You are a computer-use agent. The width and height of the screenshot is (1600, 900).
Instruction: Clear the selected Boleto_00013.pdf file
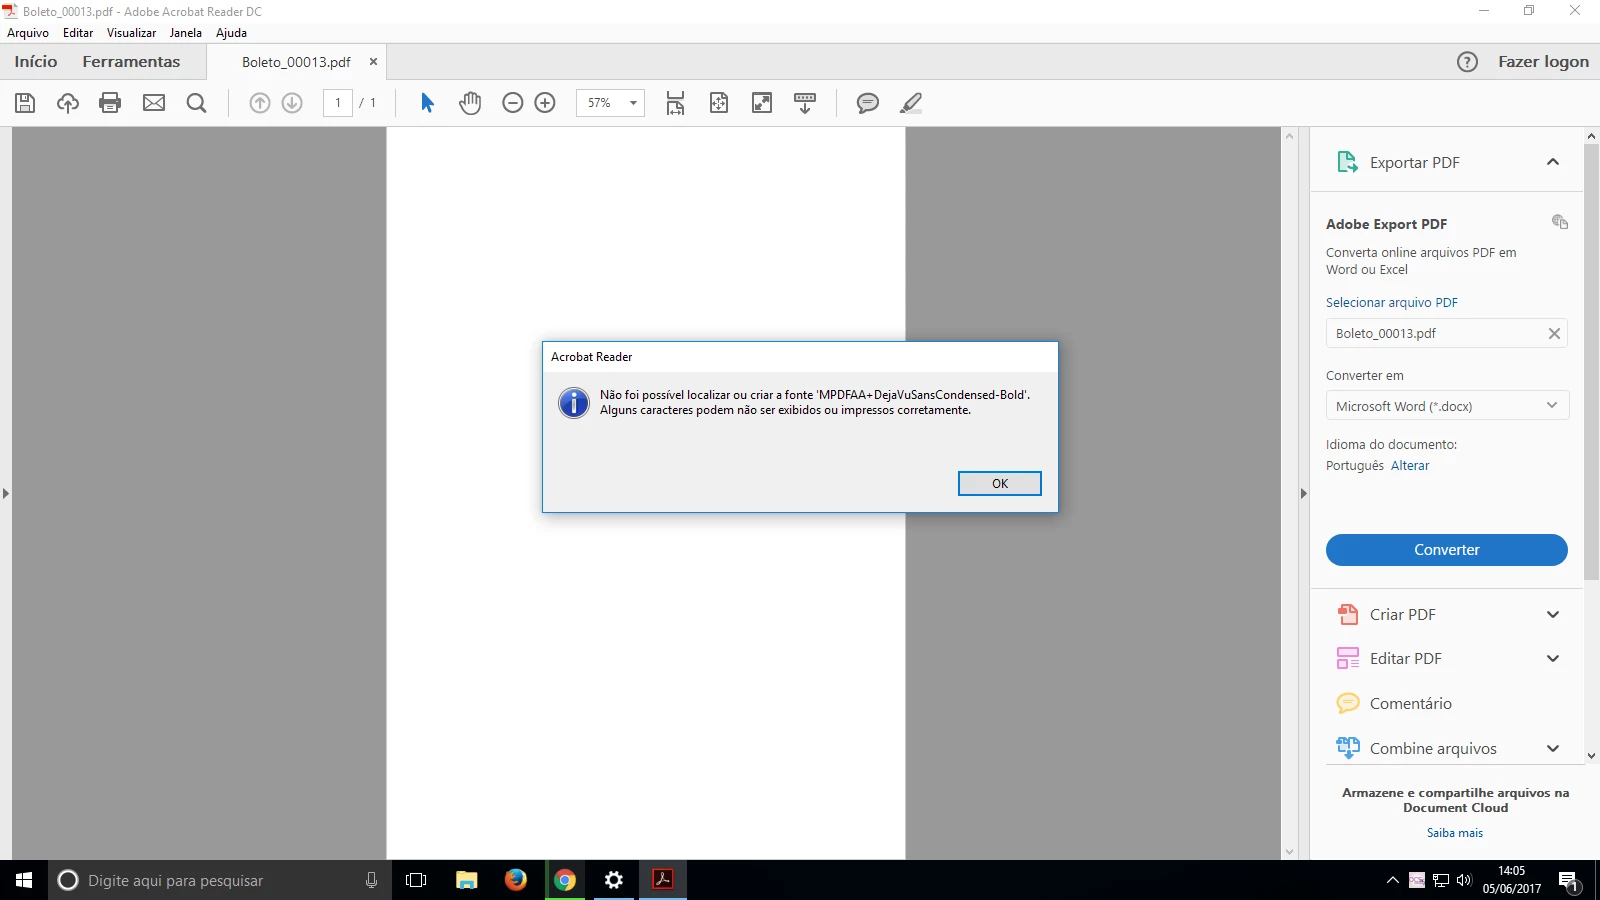point(1554,334)
